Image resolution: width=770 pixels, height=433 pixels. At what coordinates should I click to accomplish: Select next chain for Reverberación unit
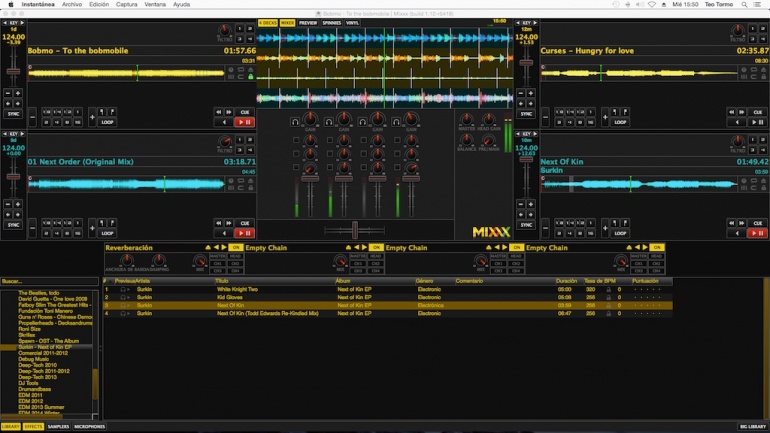(224, 247)
